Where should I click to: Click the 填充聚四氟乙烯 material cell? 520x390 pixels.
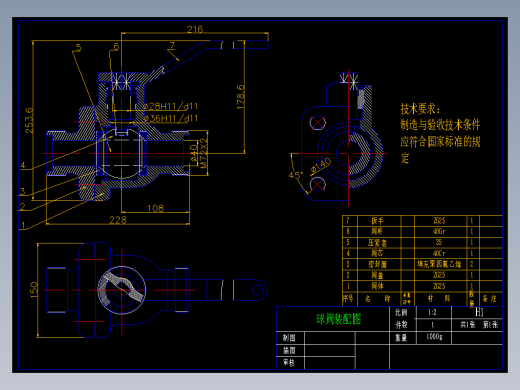tap(439, 264)
